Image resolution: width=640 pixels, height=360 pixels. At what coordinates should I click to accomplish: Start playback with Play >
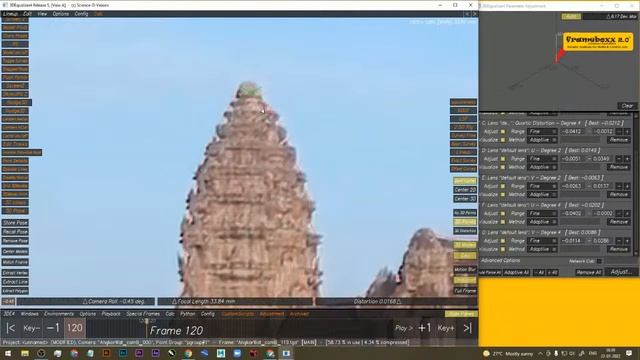coord(404,328)
